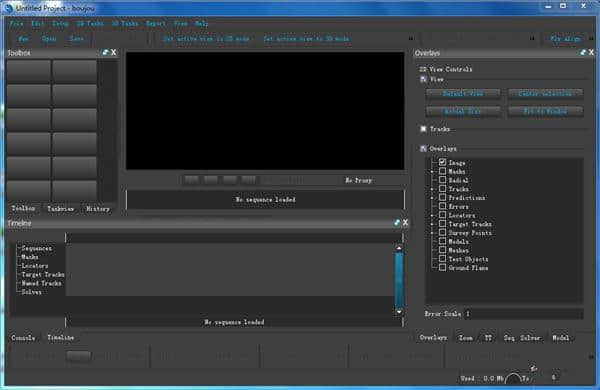Click the Center Selection button

pyautogui.click(x=545, y=93)
